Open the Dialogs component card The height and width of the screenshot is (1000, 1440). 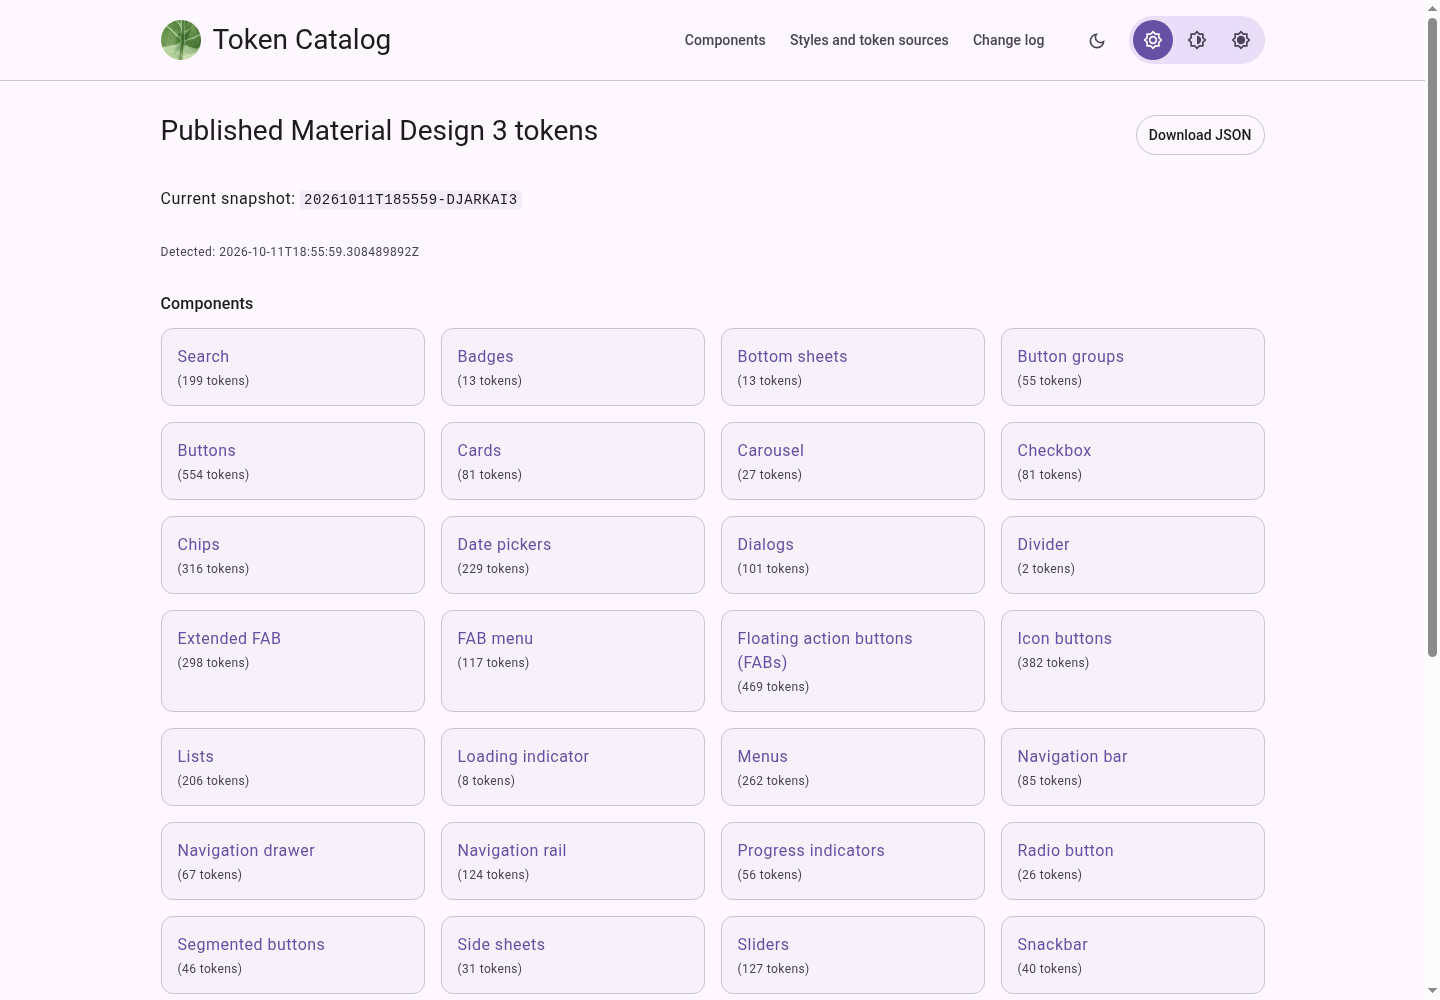coord(853,555)
